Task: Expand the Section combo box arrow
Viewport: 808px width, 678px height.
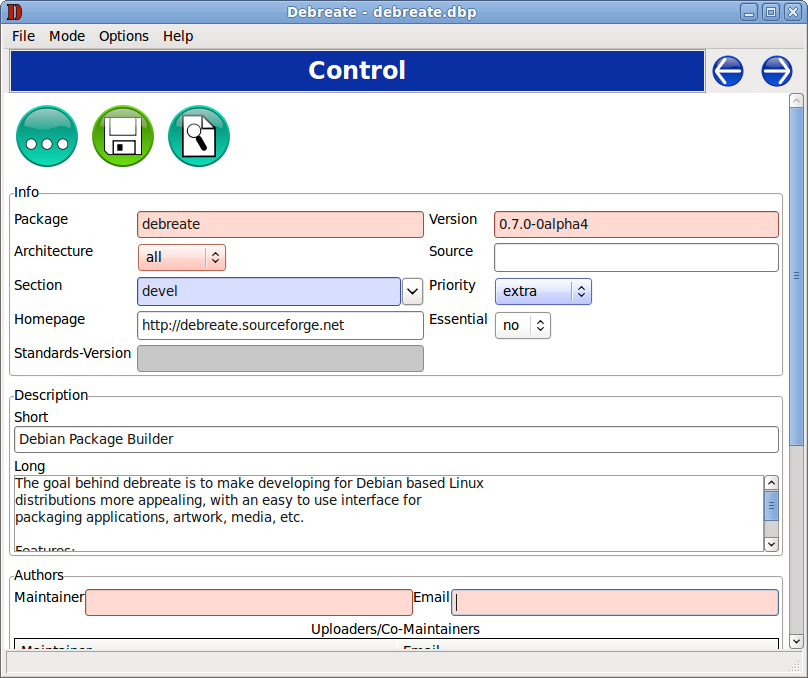Action: (x=412, y=292)
